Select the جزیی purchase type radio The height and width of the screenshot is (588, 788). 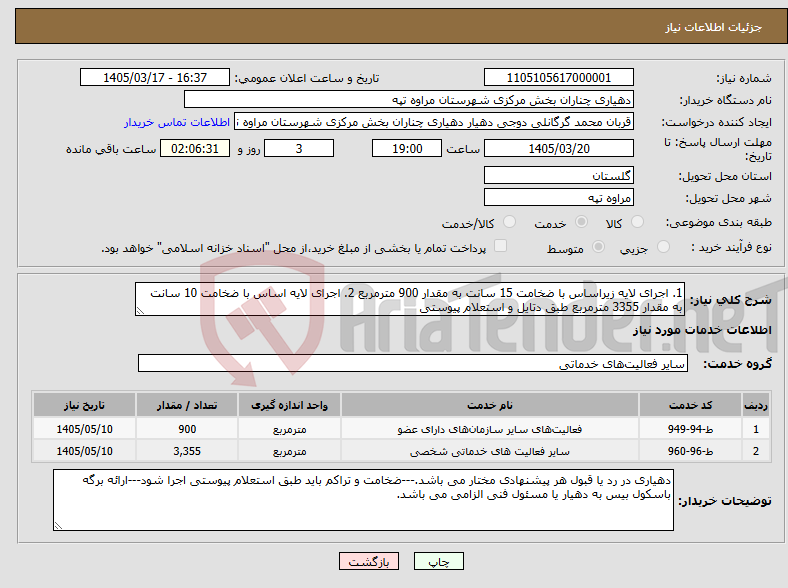point(663,246)
